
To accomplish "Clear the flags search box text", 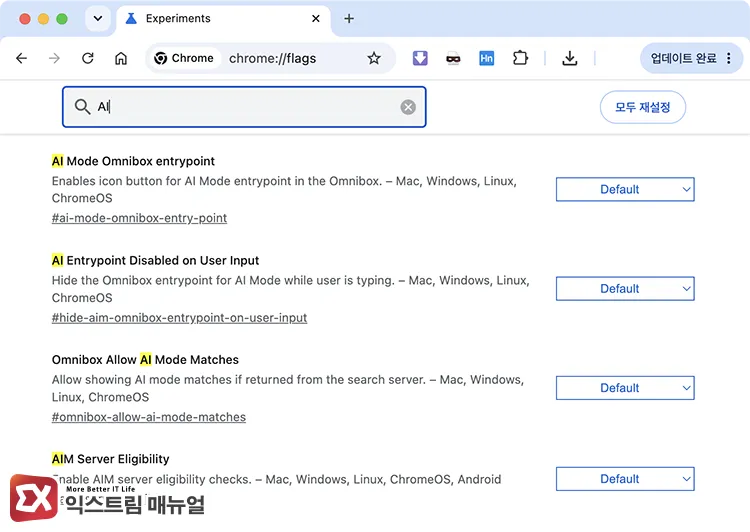I will tap(408, 107).
